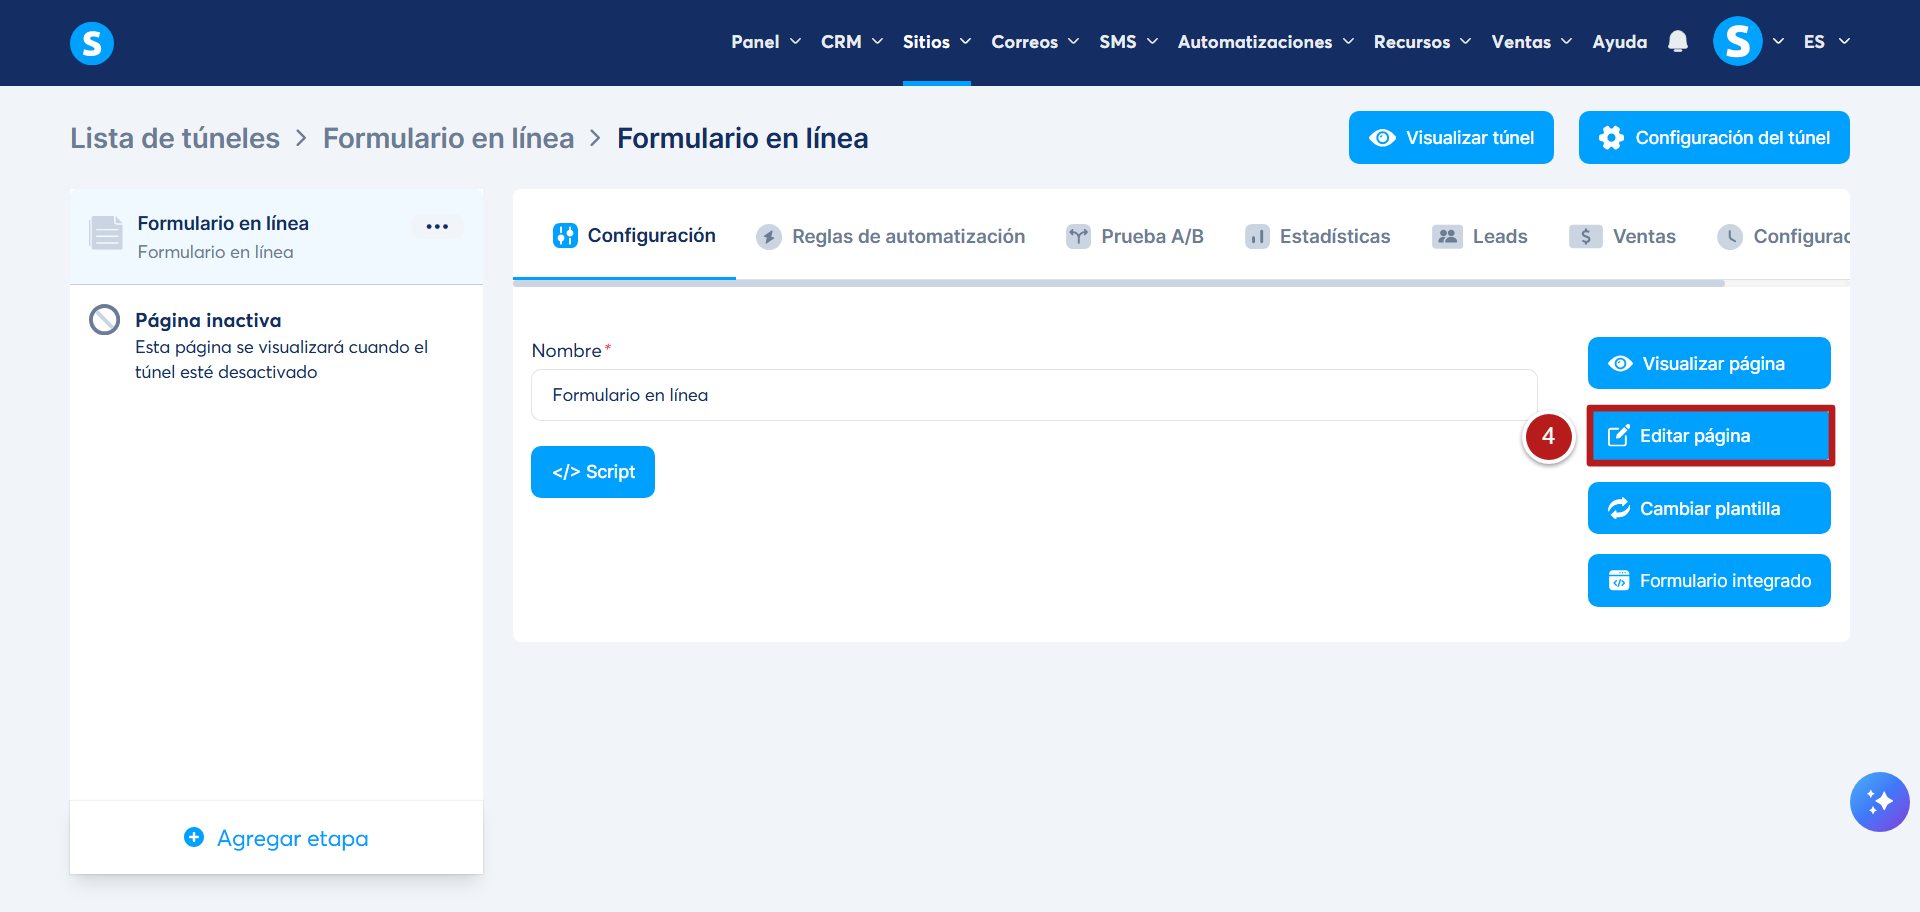Viewport: 1920px width, 912px height.
Task: Click the sliders icon of Configuración tab
Action: coord(565,236)
